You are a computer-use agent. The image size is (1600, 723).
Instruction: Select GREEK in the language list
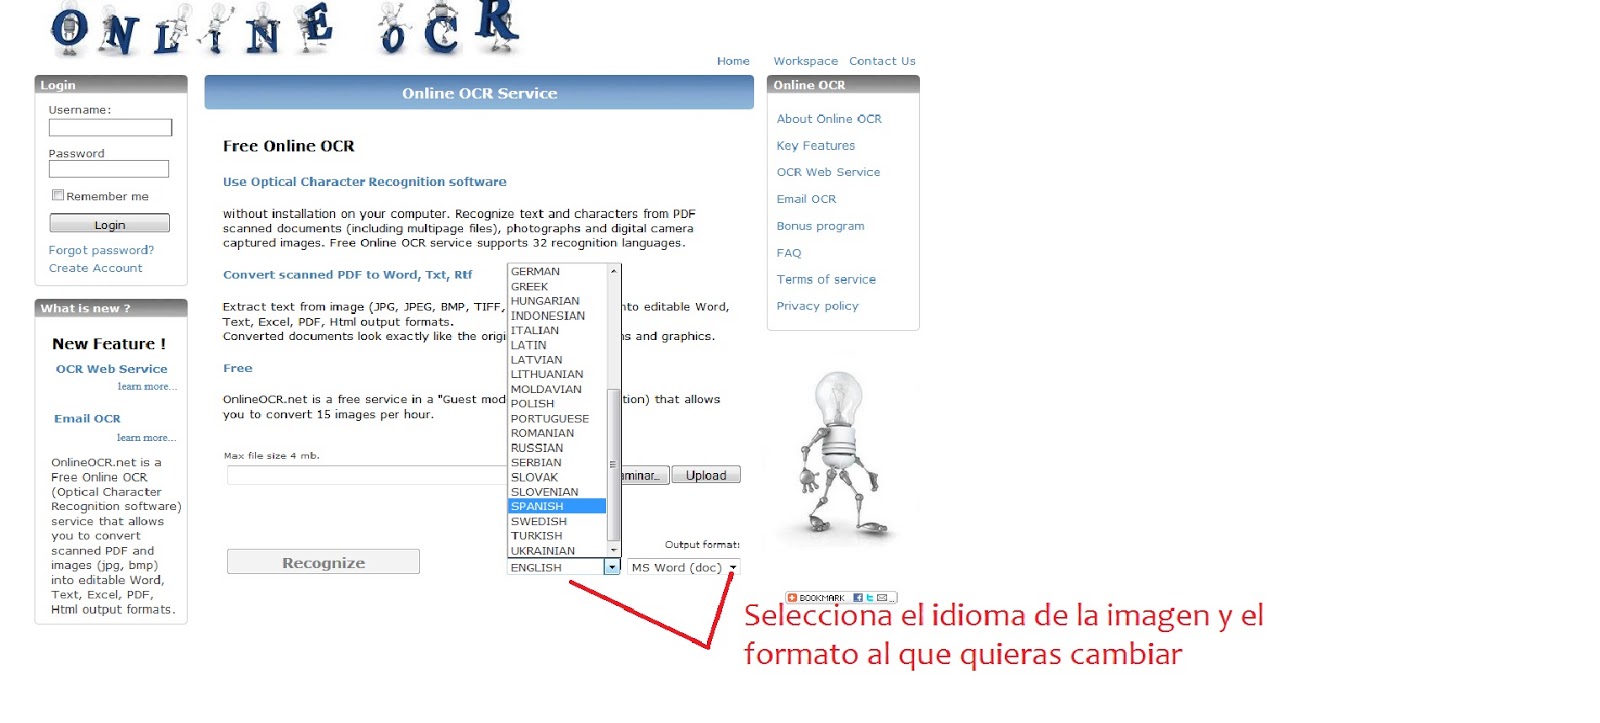[557, 286]
